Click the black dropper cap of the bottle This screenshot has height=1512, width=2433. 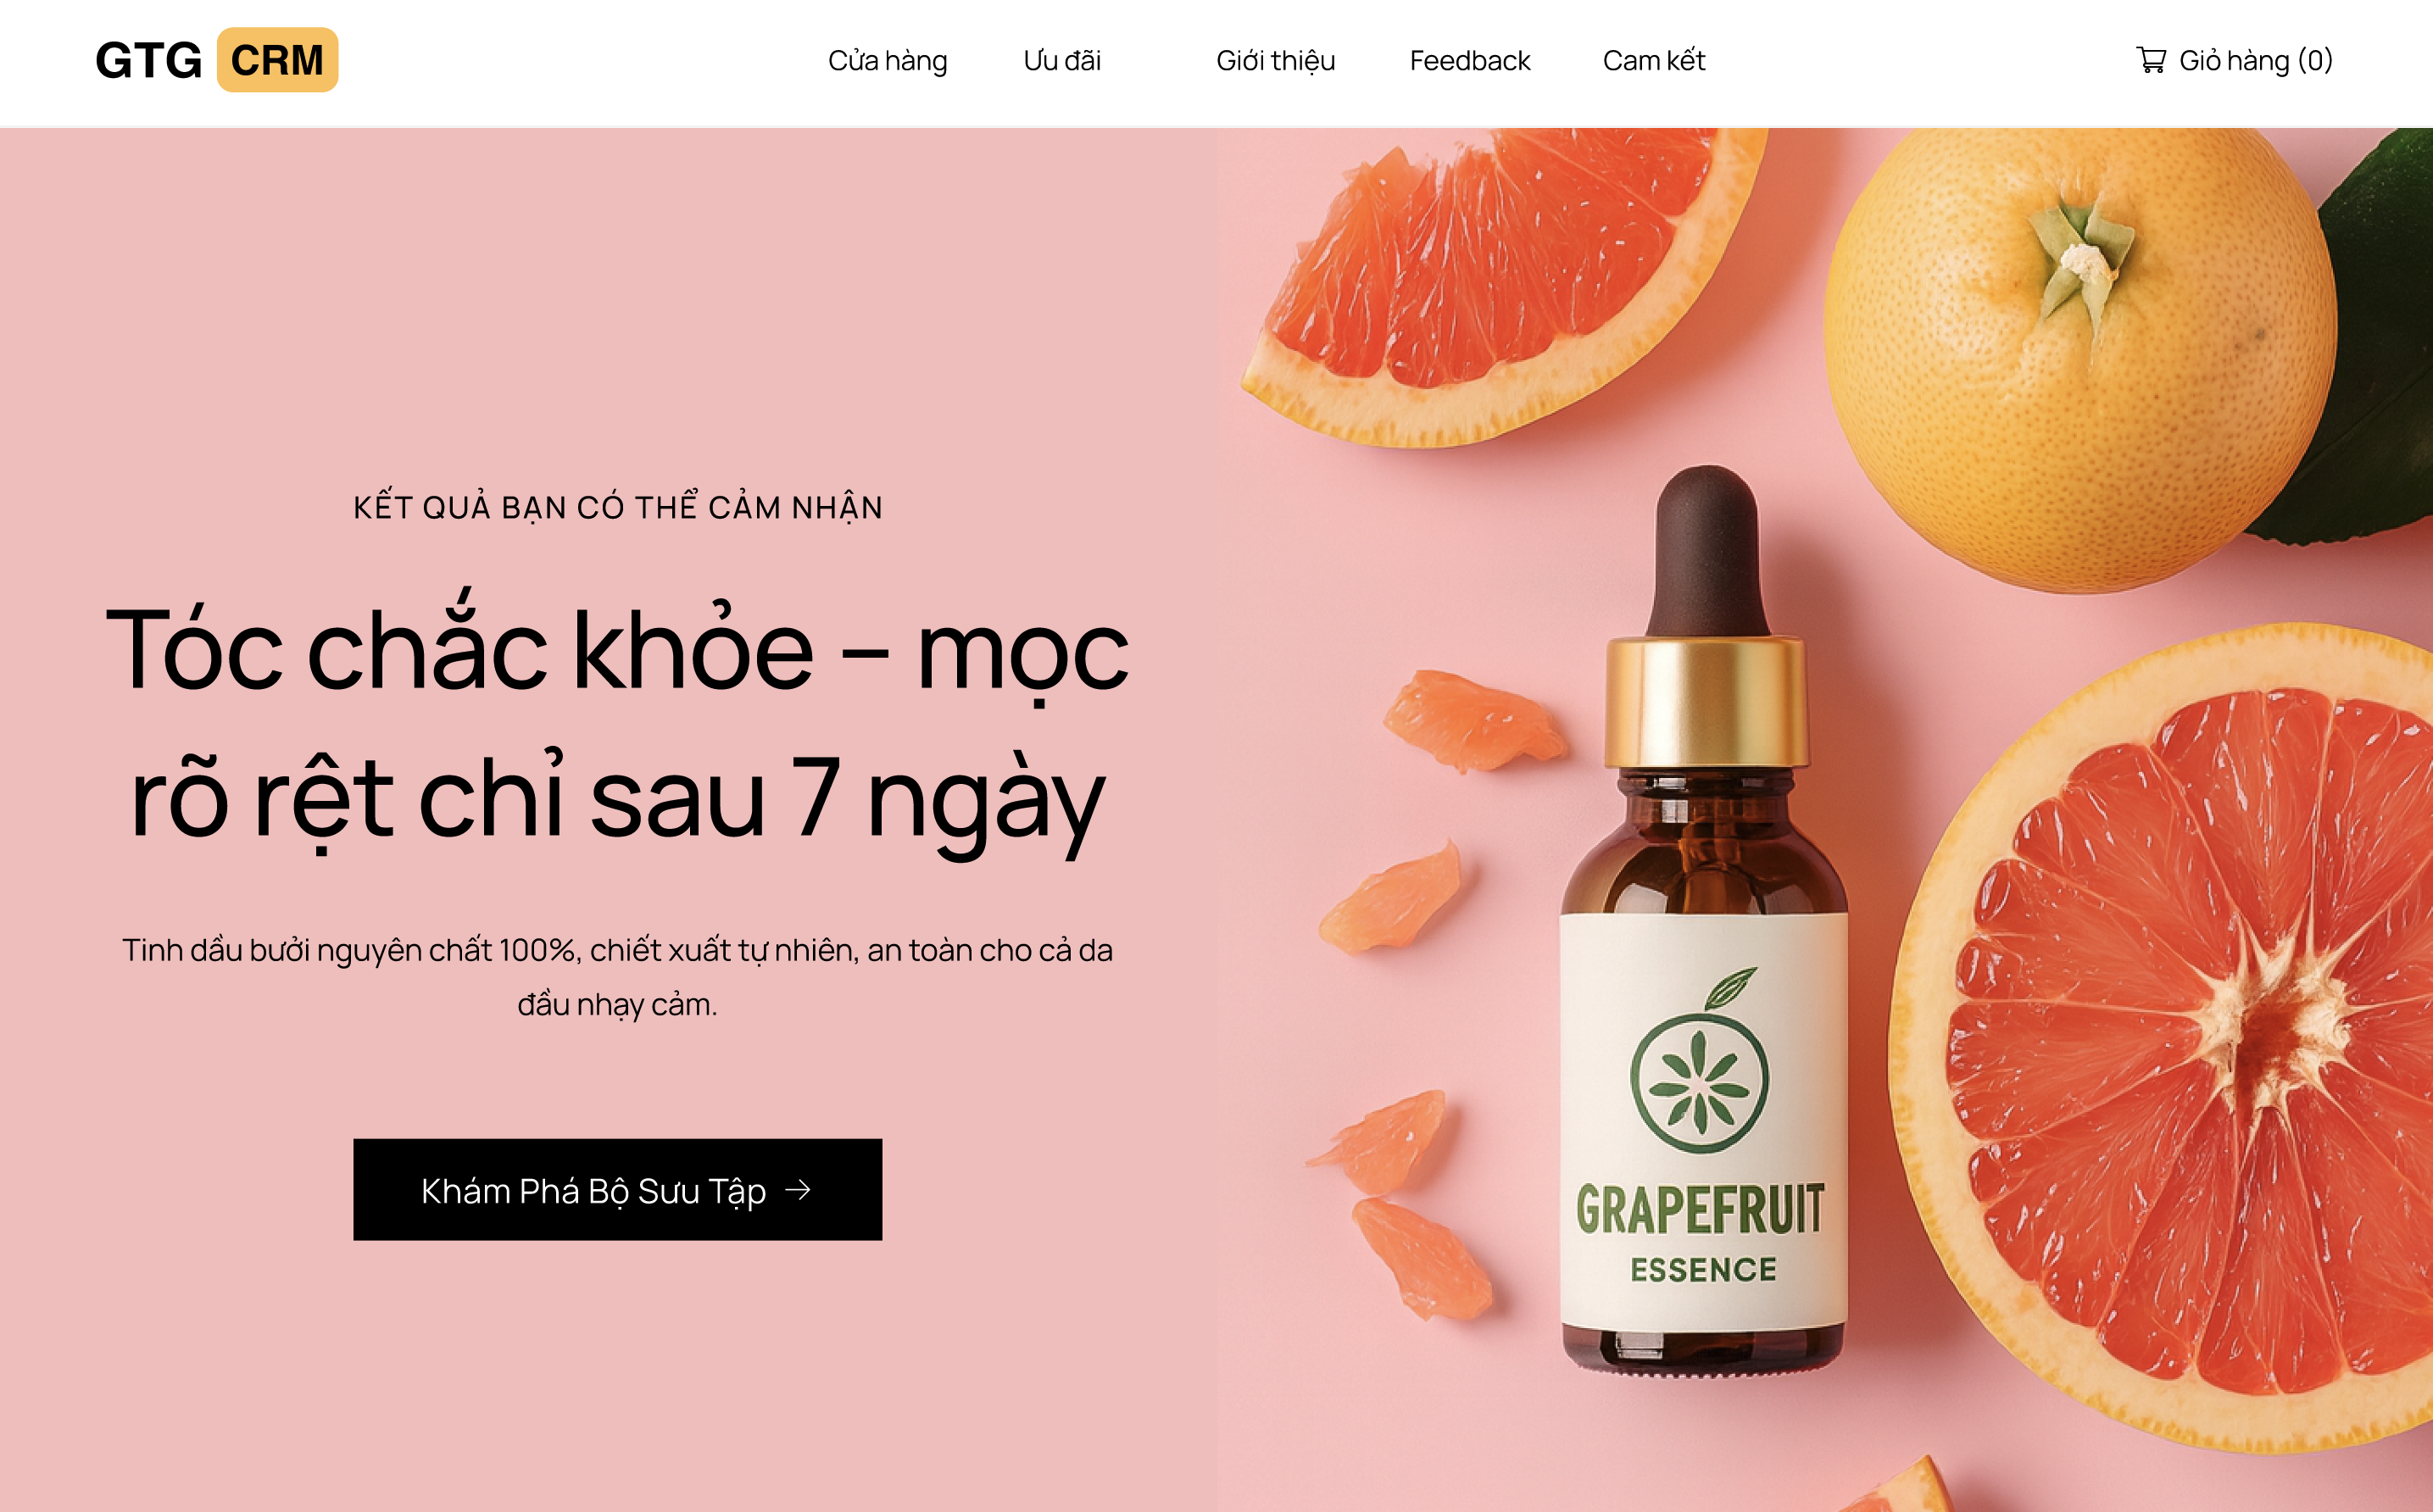pos(1708,551)
